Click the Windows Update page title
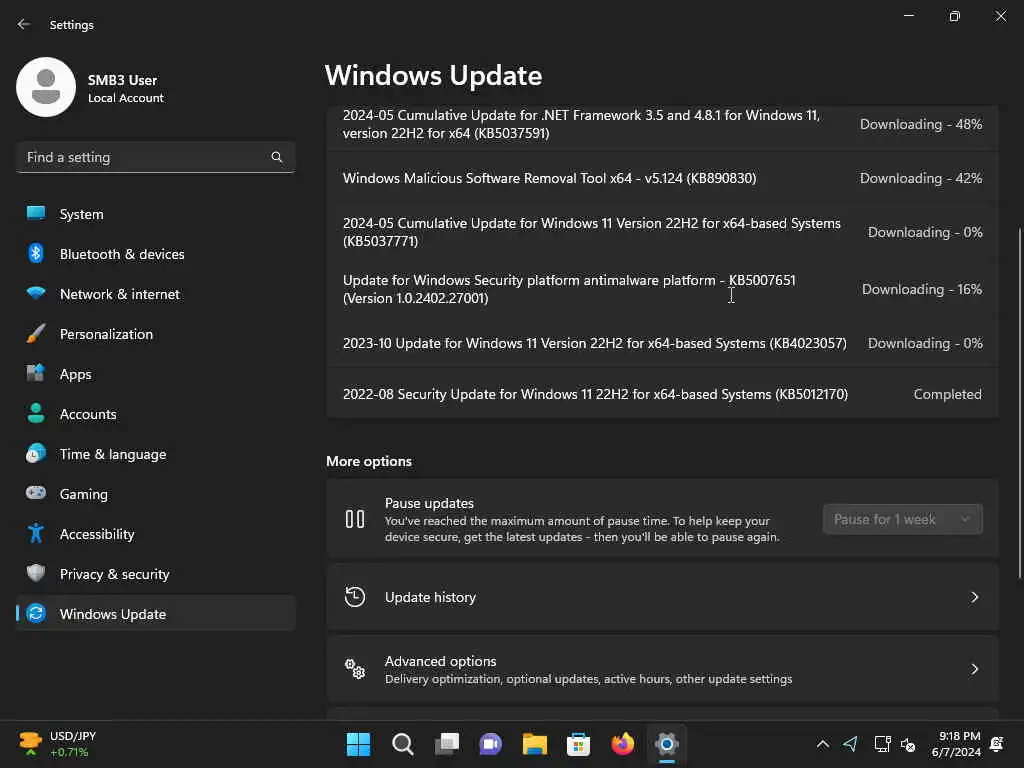 click(434, 75)
